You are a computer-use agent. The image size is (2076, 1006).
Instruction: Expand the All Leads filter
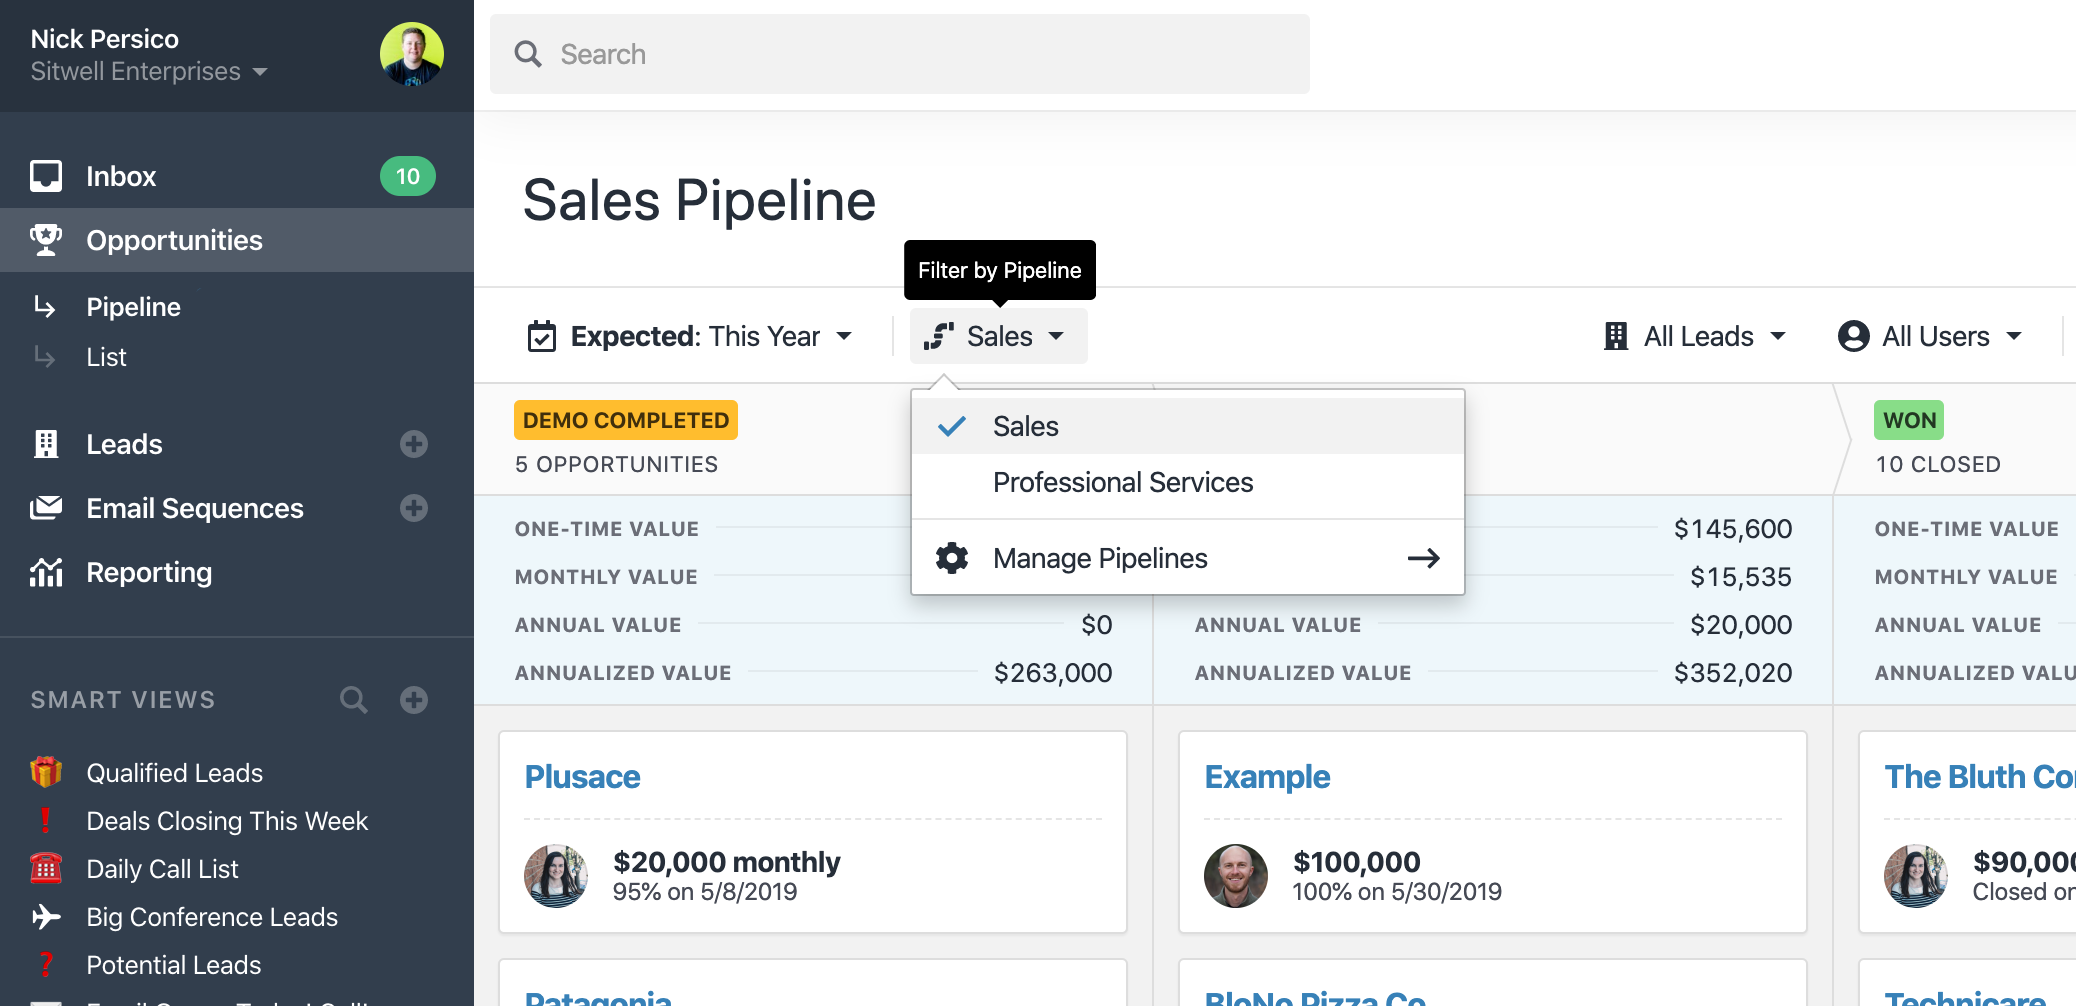[x=1695, y=337]
